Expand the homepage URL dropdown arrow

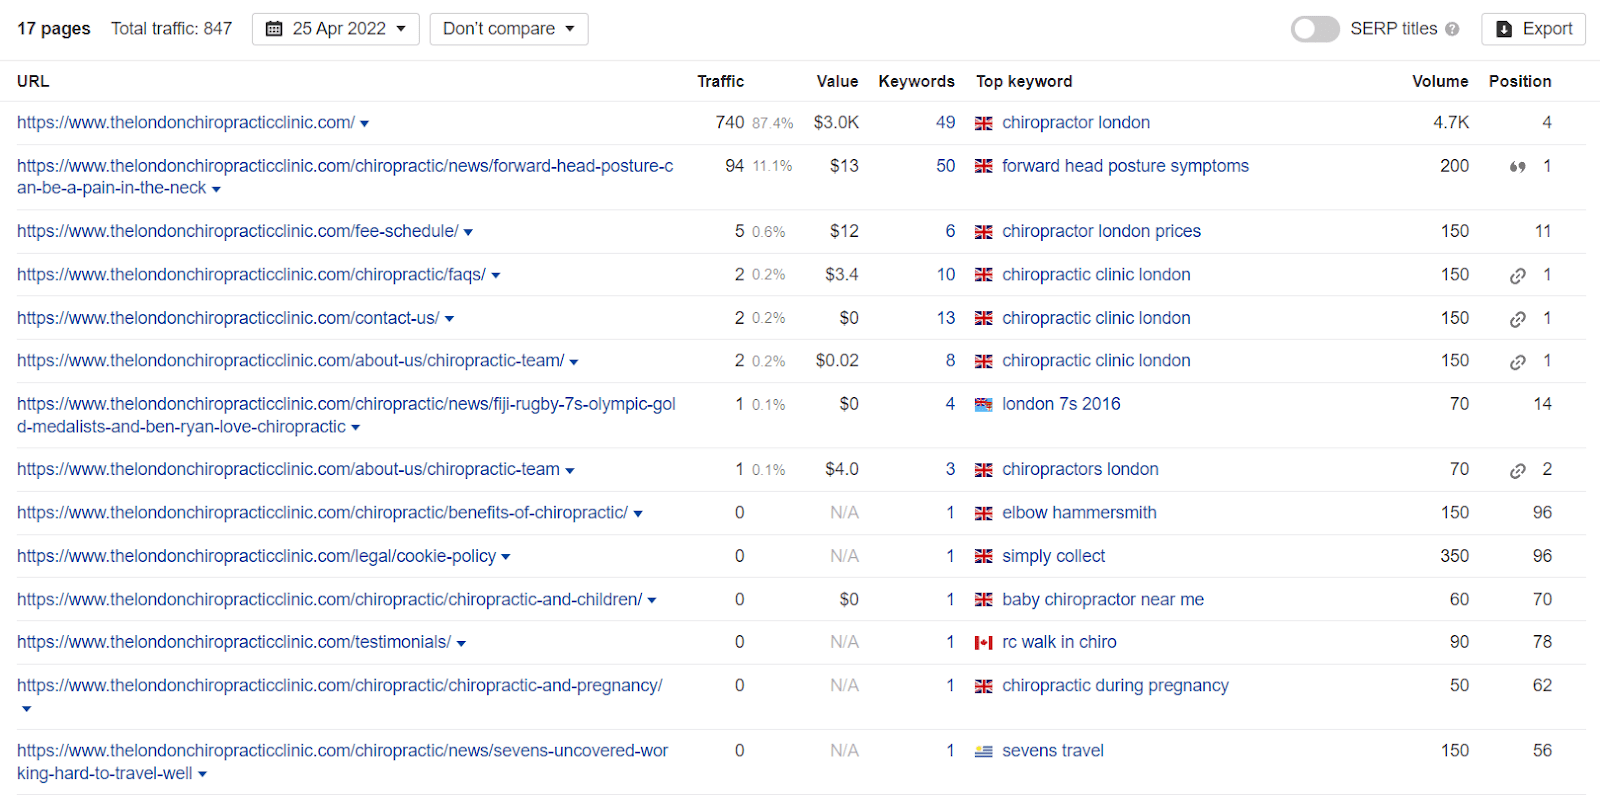[364, 124]
